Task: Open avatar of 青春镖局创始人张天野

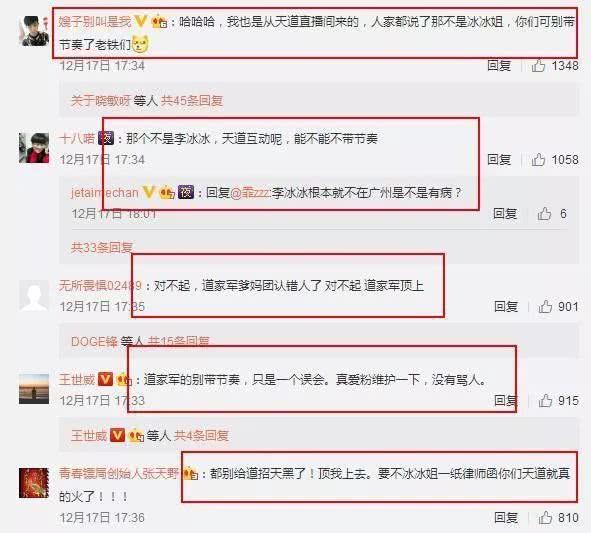Action: click(x=34, y=483)
